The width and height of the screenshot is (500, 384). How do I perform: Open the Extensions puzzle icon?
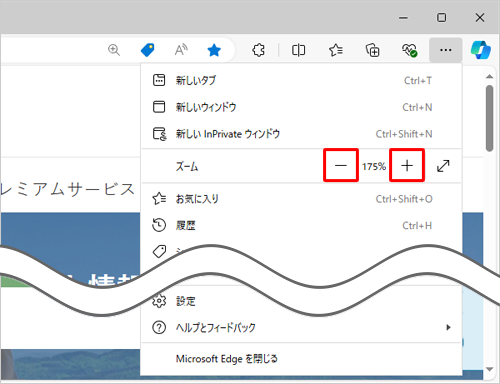pos(259,50)
